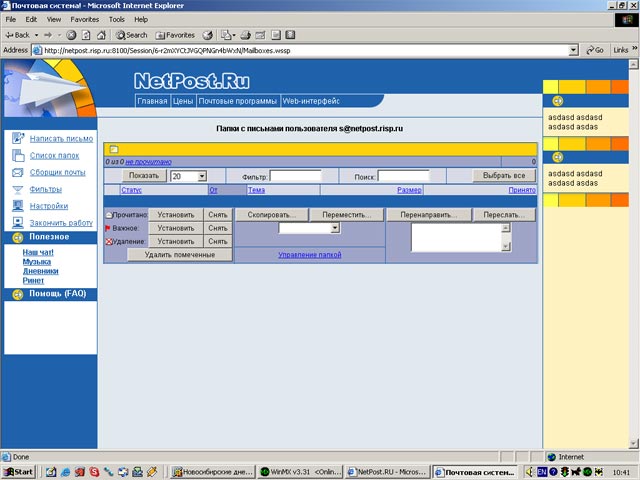Screen dimensions: 640x480
Task: Open the Favorites menu
Action: coord(84,19)
